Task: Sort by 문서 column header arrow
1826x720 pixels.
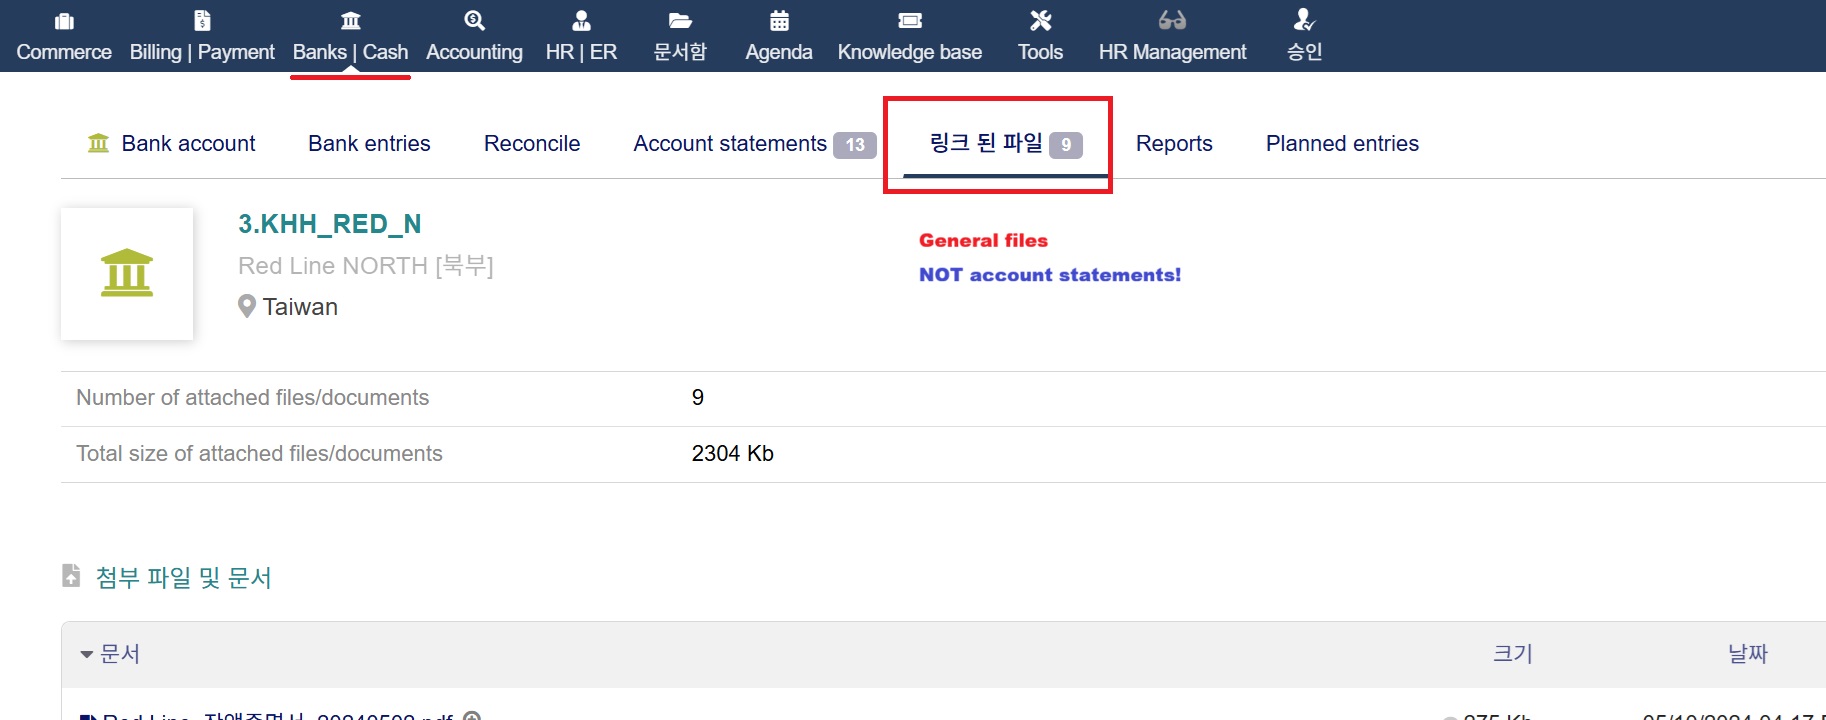Action: pos(87,655)
